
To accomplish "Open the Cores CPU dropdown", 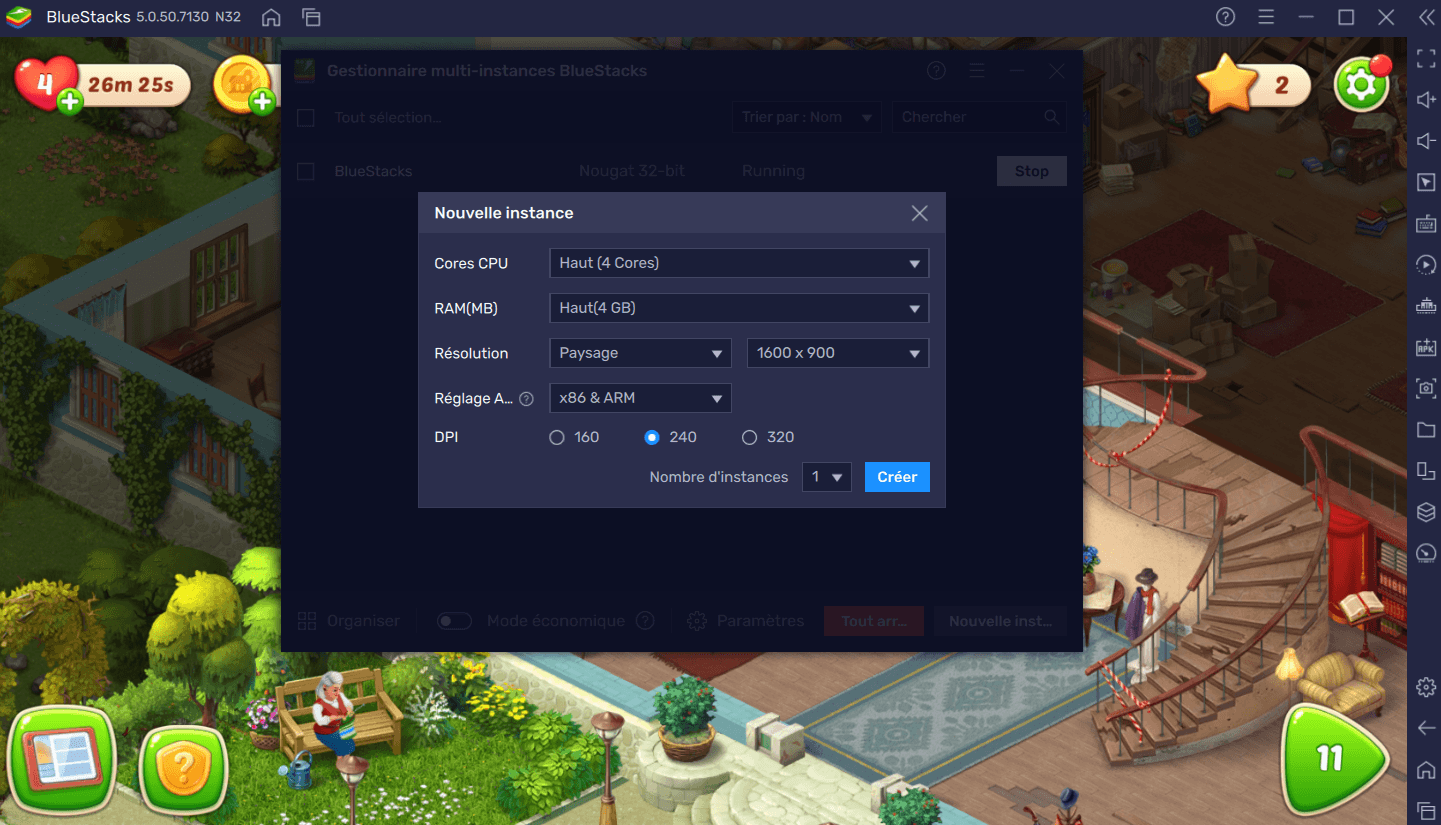I will click(x=739, y=263).
